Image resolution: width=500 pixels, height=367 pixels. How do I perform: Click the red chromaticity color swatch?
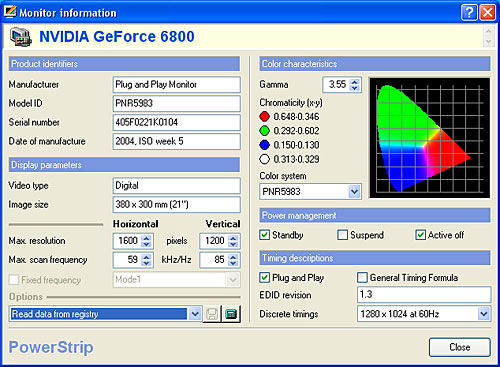tap(264, 116)
